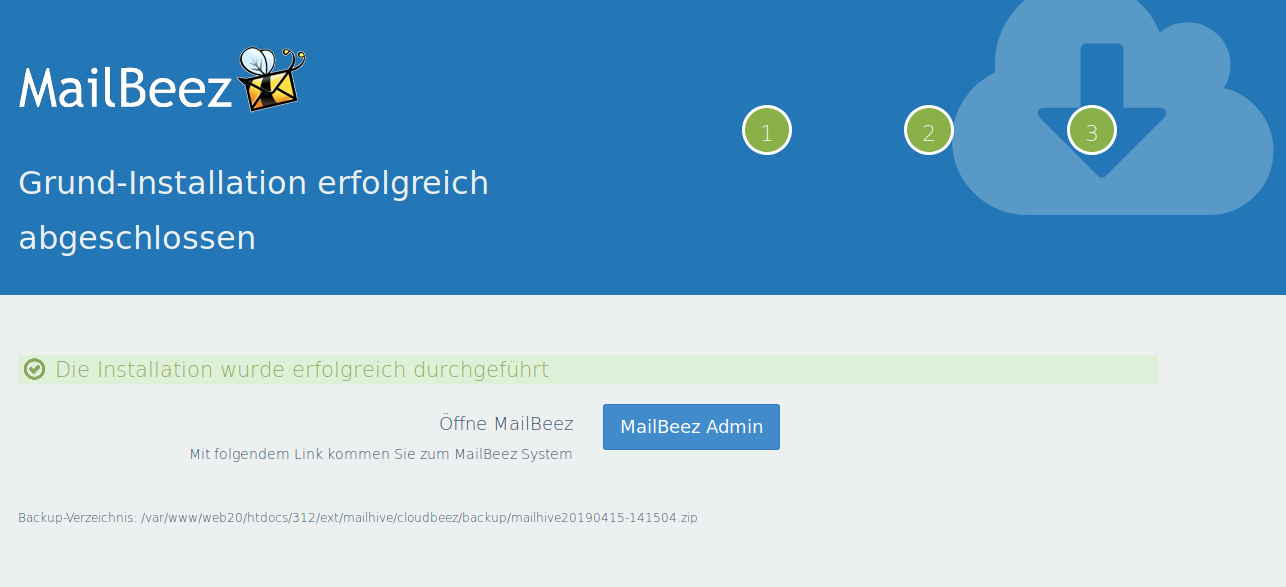Select installation step 2 circle
The image size is (1286, 587).
929,131
